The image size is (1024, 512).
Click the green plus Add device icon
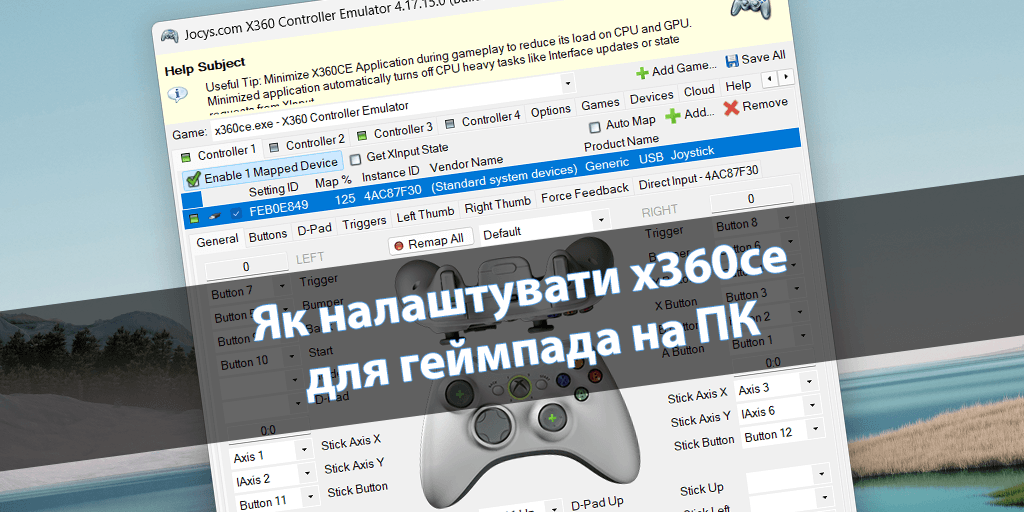[673, 115]
